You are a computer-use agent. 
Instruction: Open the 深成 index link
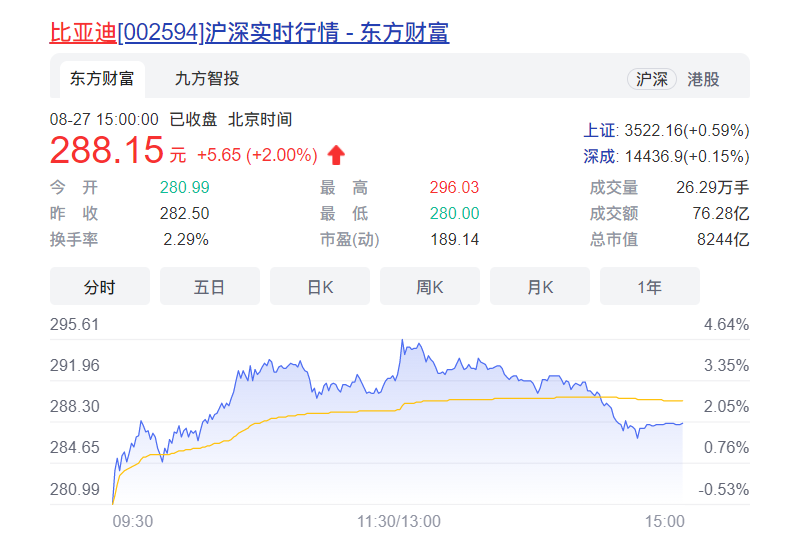[599, 156]
